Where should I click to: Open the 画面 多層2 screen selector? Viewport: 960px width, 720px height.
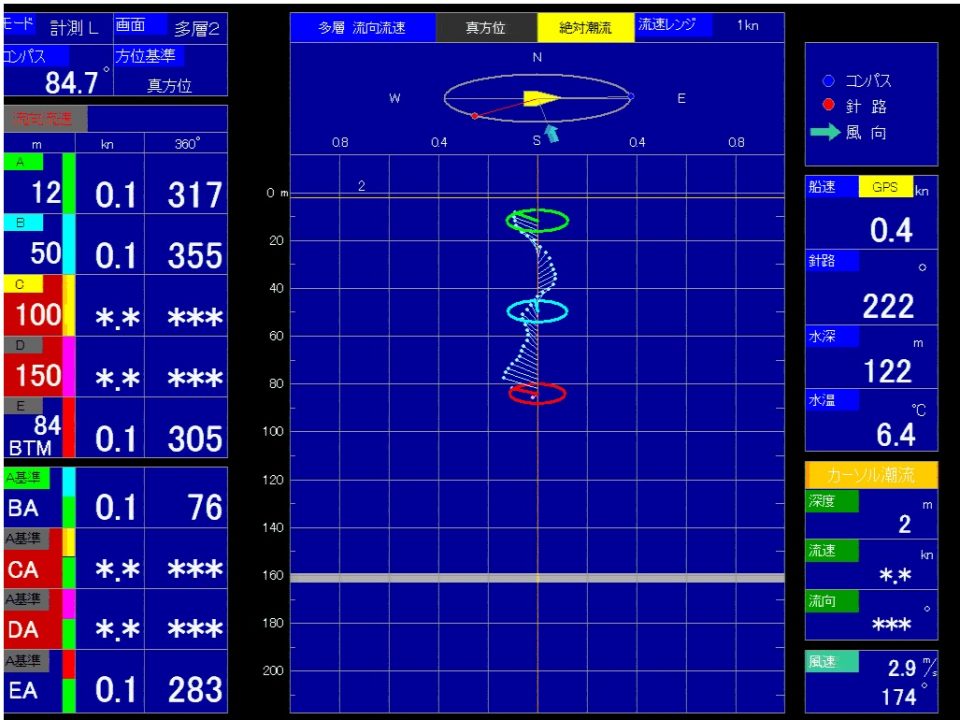[x=169, y=27]
